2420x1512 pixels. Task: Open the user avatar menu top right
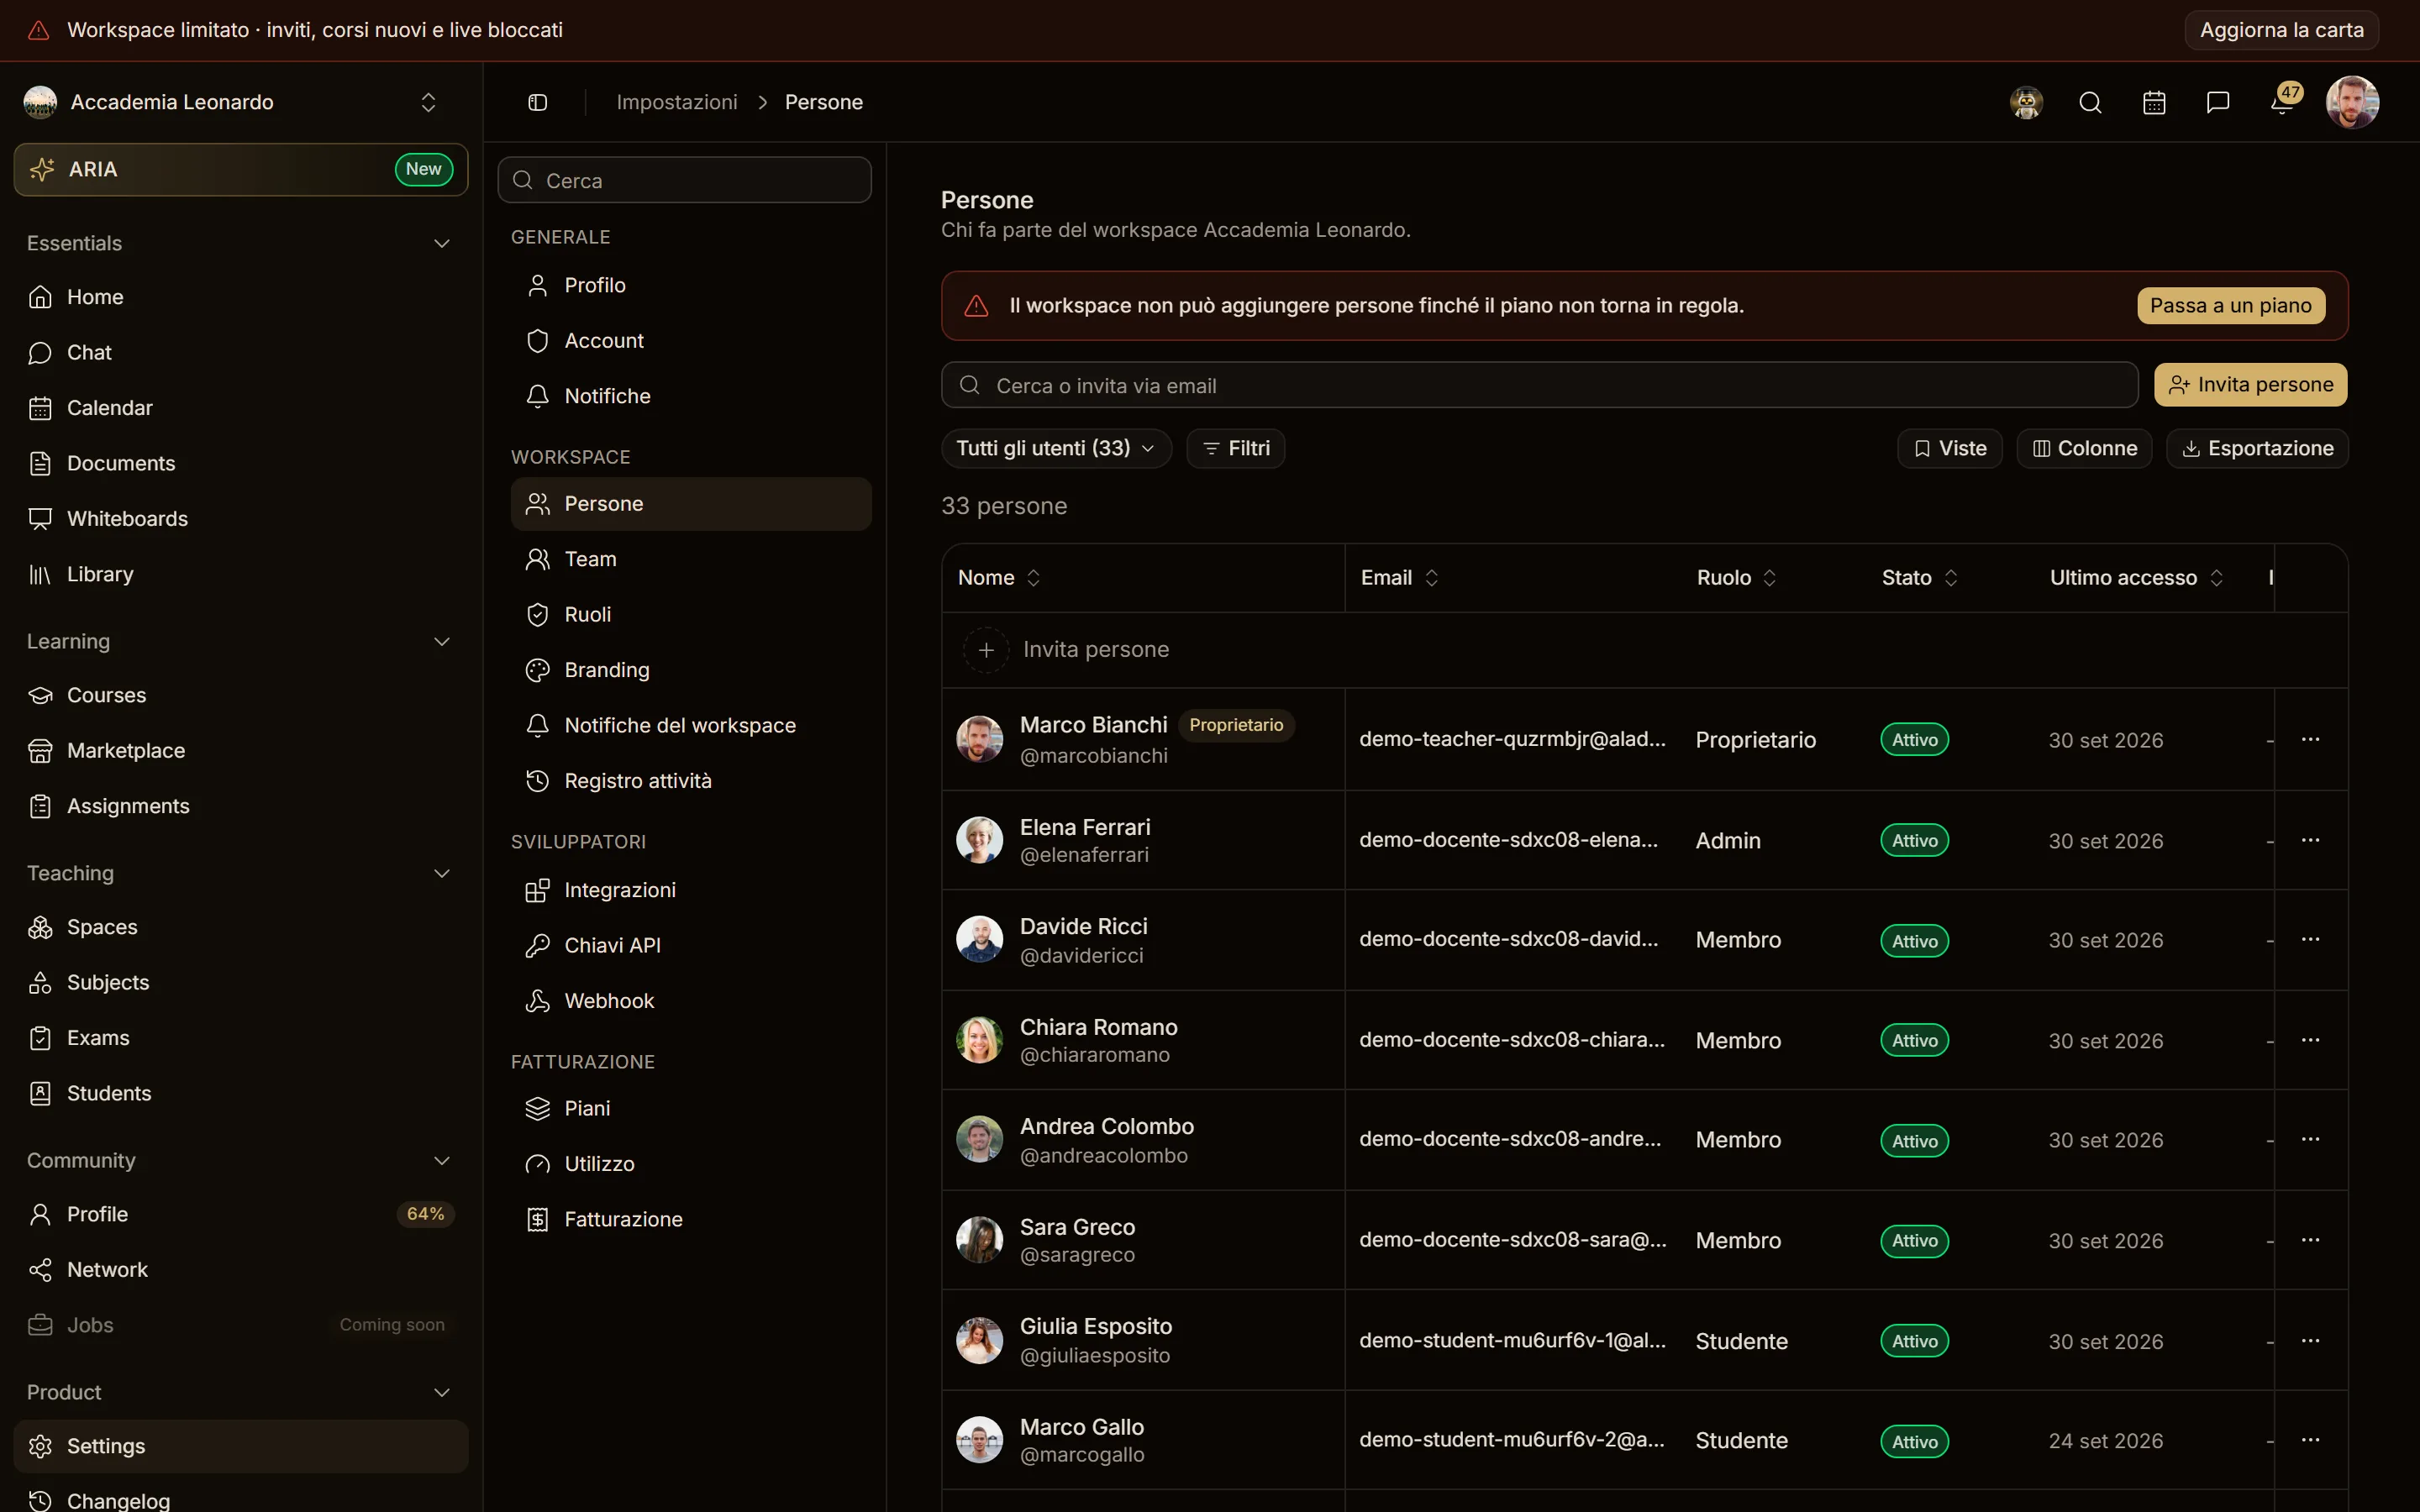[x=2352, y=102]
